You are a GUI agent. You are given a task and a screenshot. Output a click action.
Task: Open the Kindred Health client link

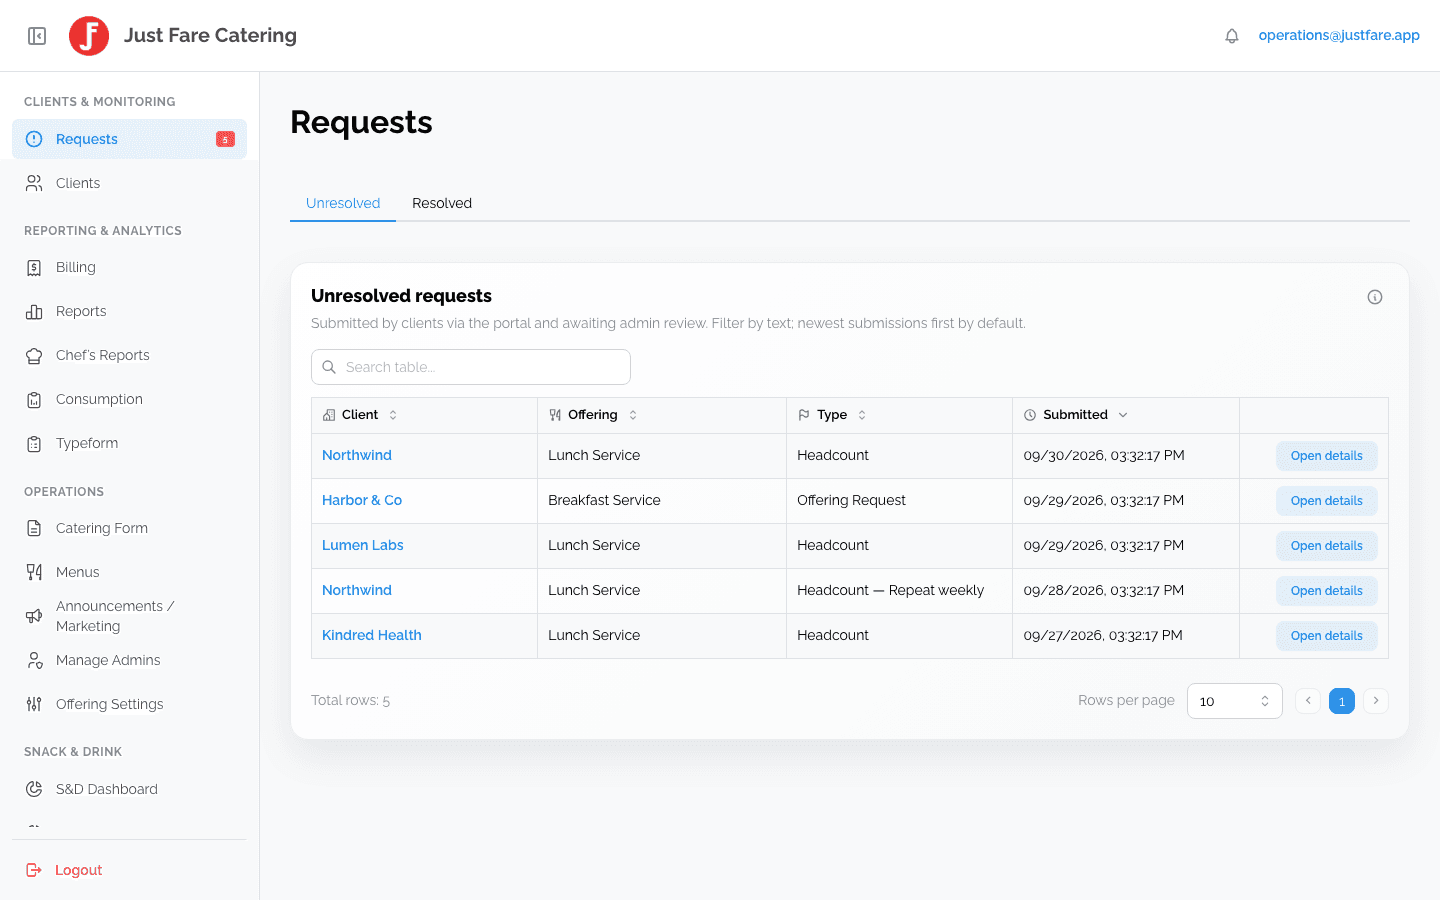tap(372, 635)
